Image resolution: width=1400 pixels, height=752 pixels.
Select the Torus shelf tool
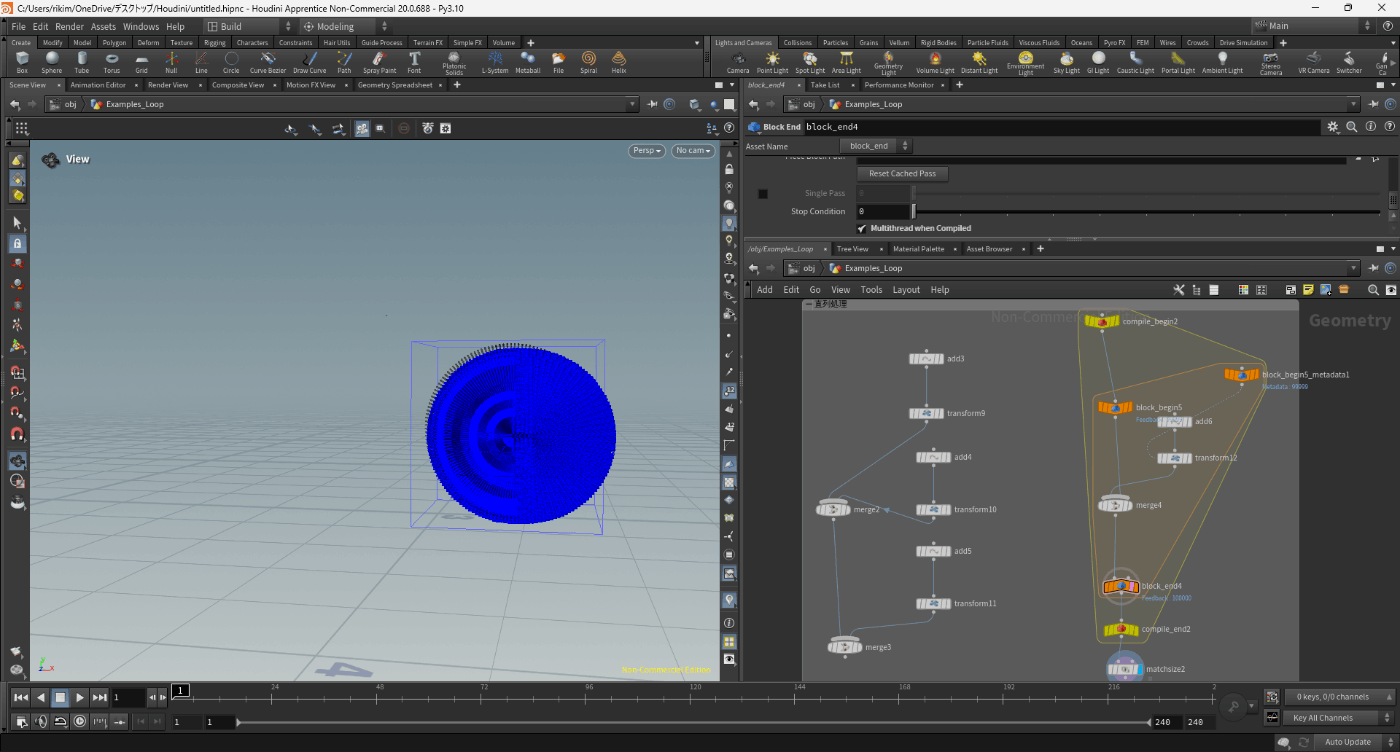112,62
